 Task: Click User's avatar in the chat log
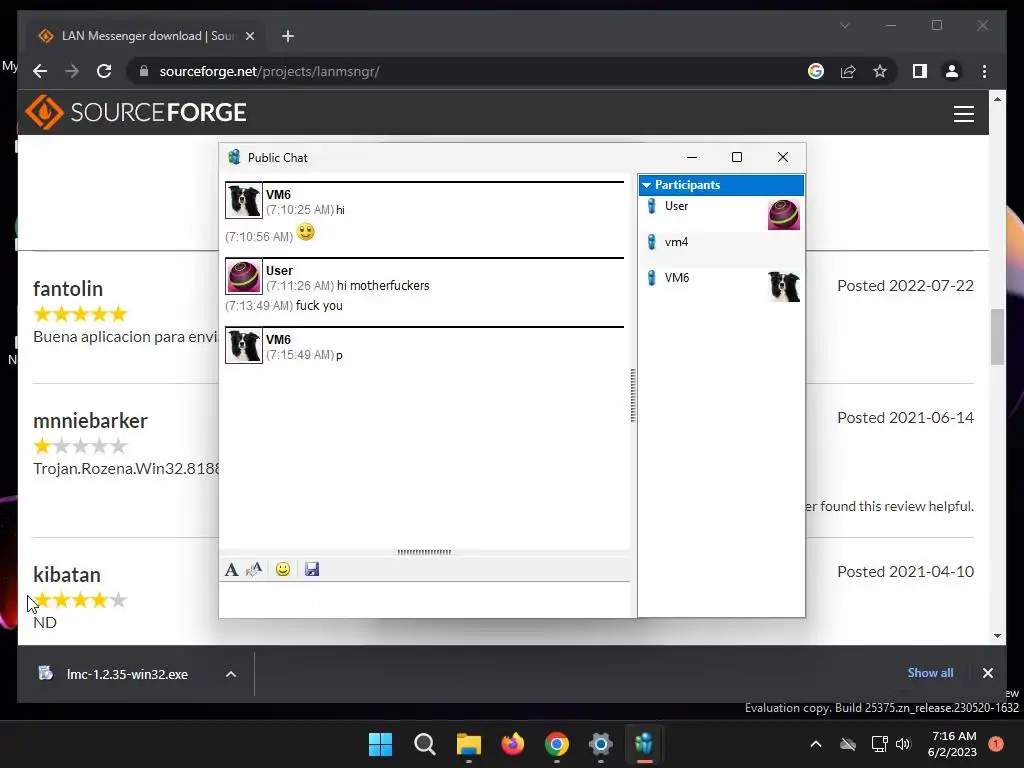coord(244,276)
